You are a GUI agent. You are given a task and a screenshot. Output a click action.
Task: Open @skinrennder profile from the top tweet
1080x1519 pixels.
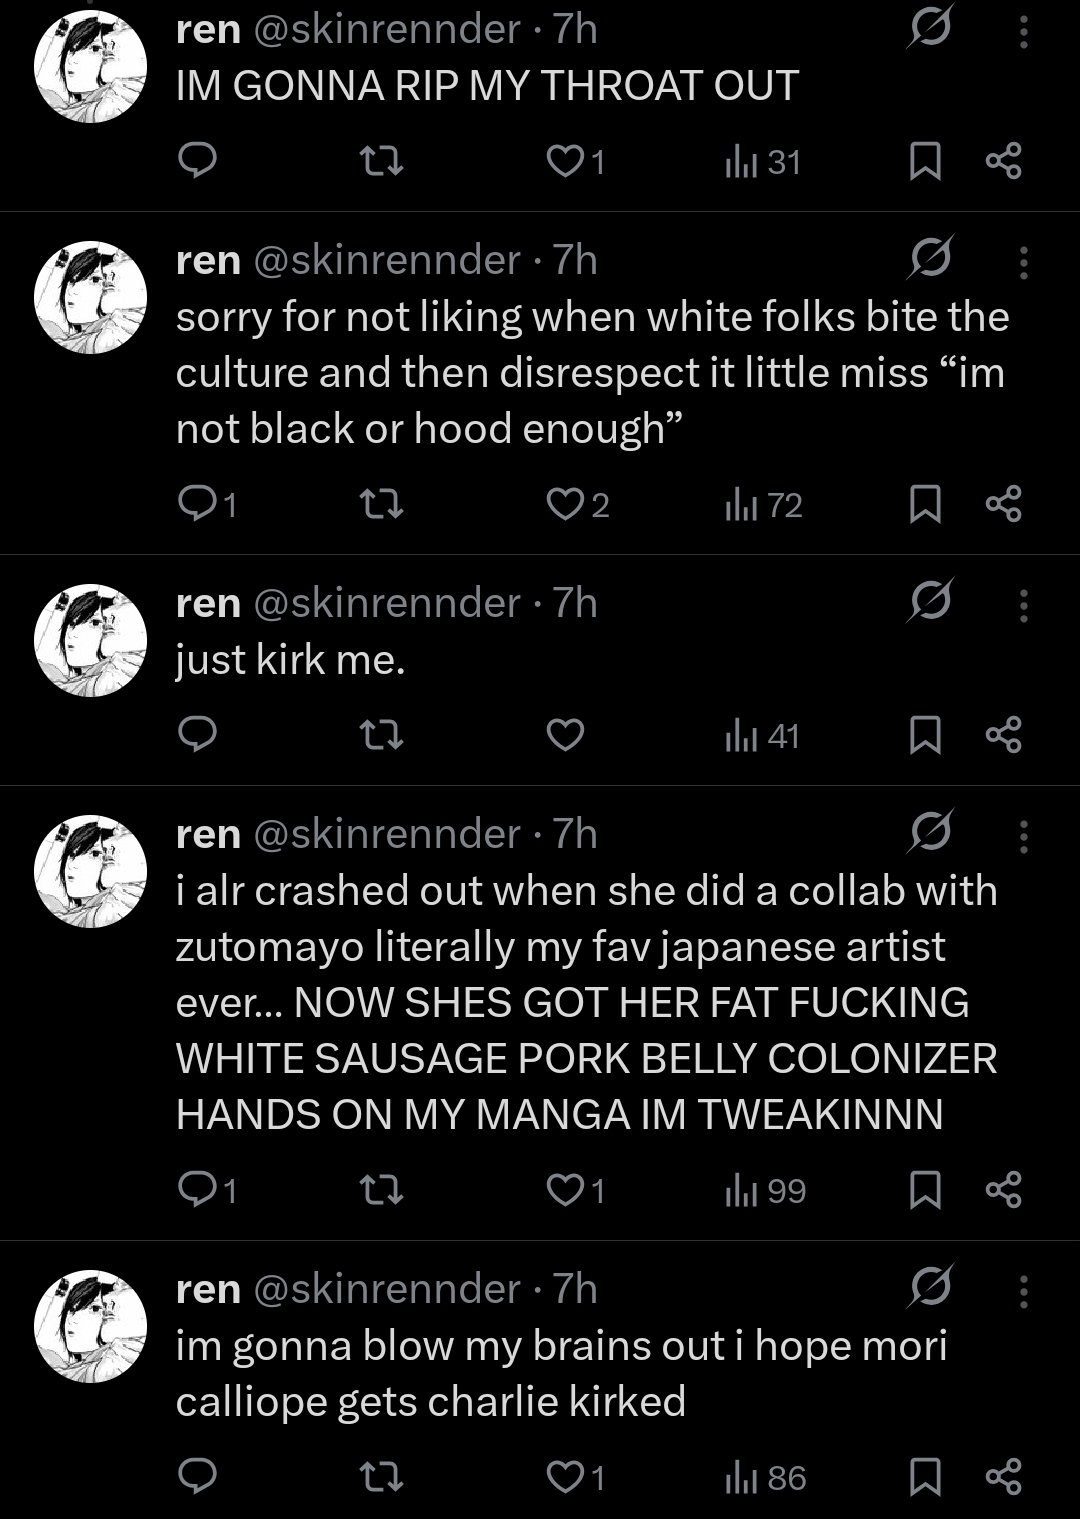[x=387, y=30]
